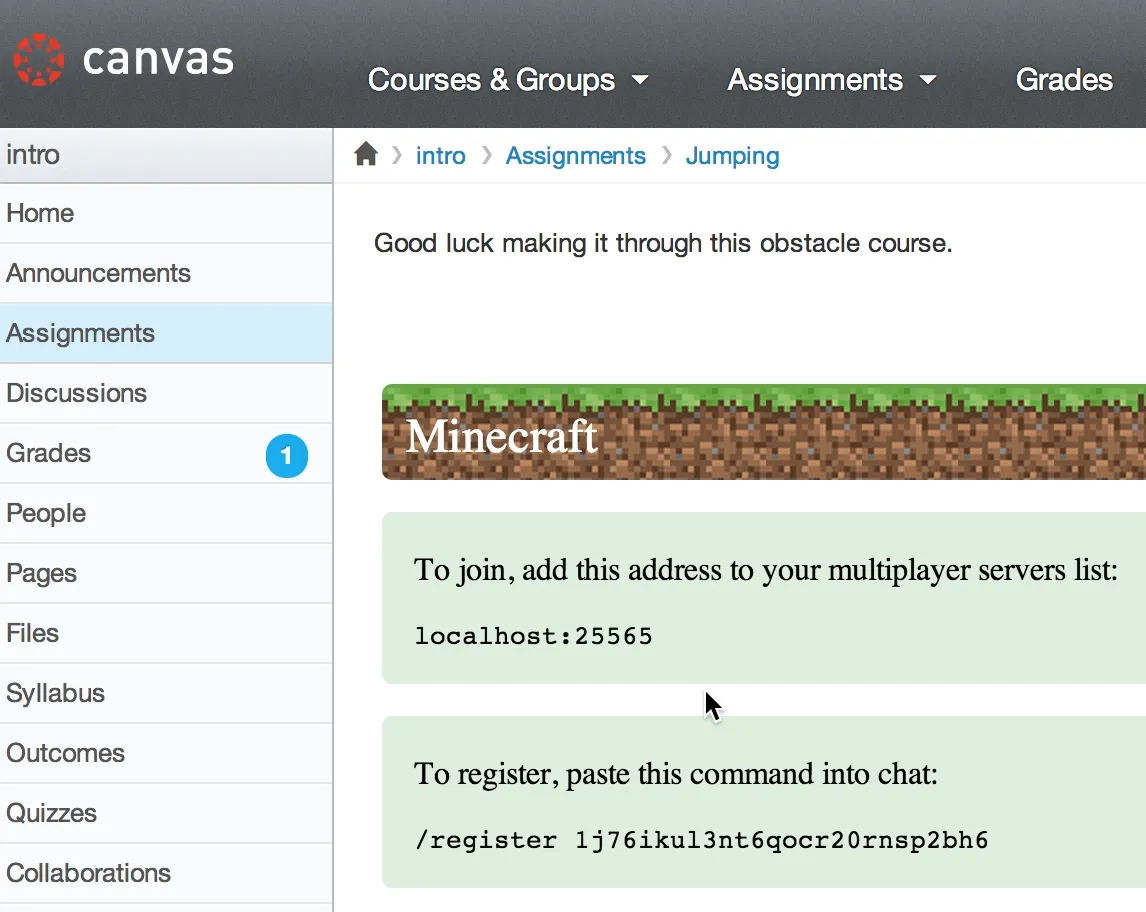Open Grades in the course sidebar
Image resolution: width=1146 pixels, height=912 pixels.
click(x=166, y=453)
